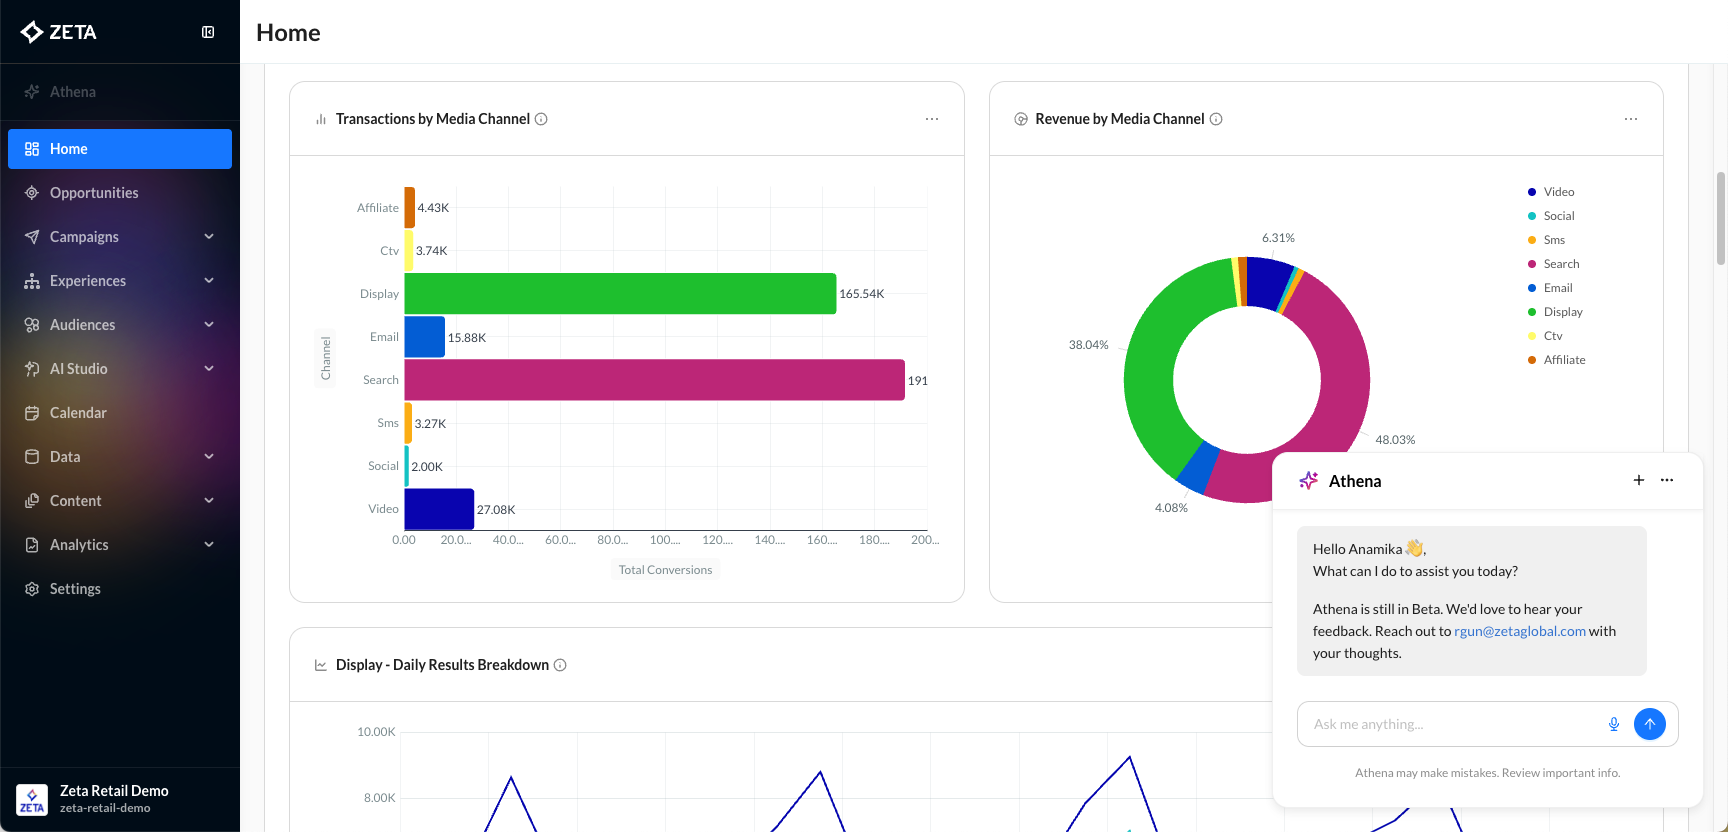Expand the Campaigns sidebar menu

point(120,237)
